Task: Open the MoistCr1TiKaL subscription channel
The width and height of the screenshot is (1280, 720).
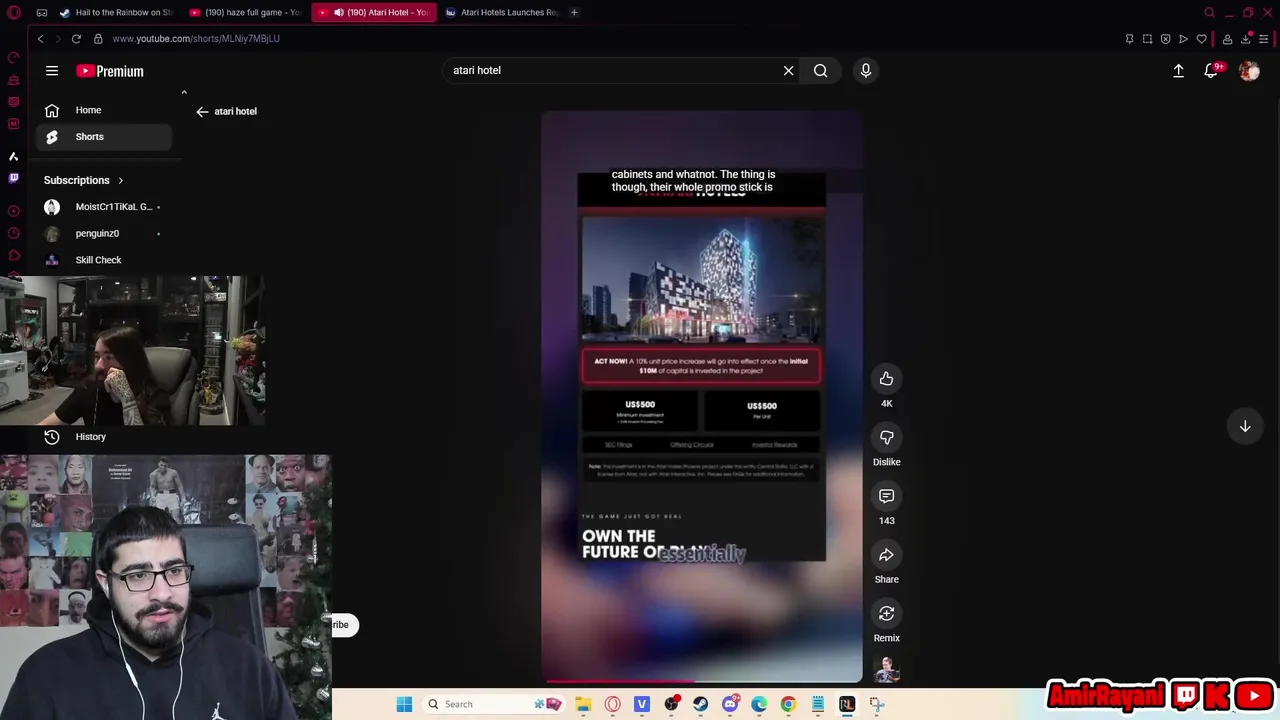Action: (103, 207)
